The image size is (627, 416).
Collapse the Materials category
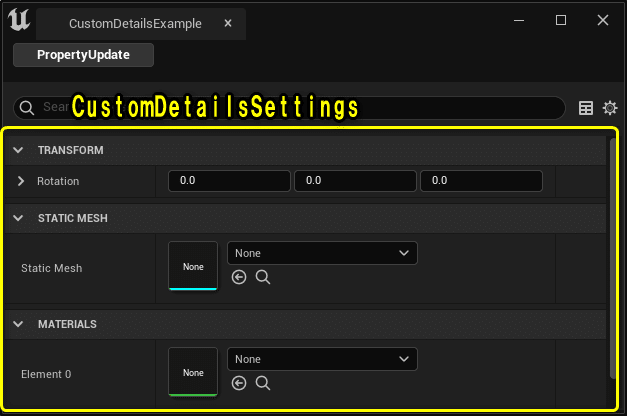pyautogui.click(x=19, y=324)
